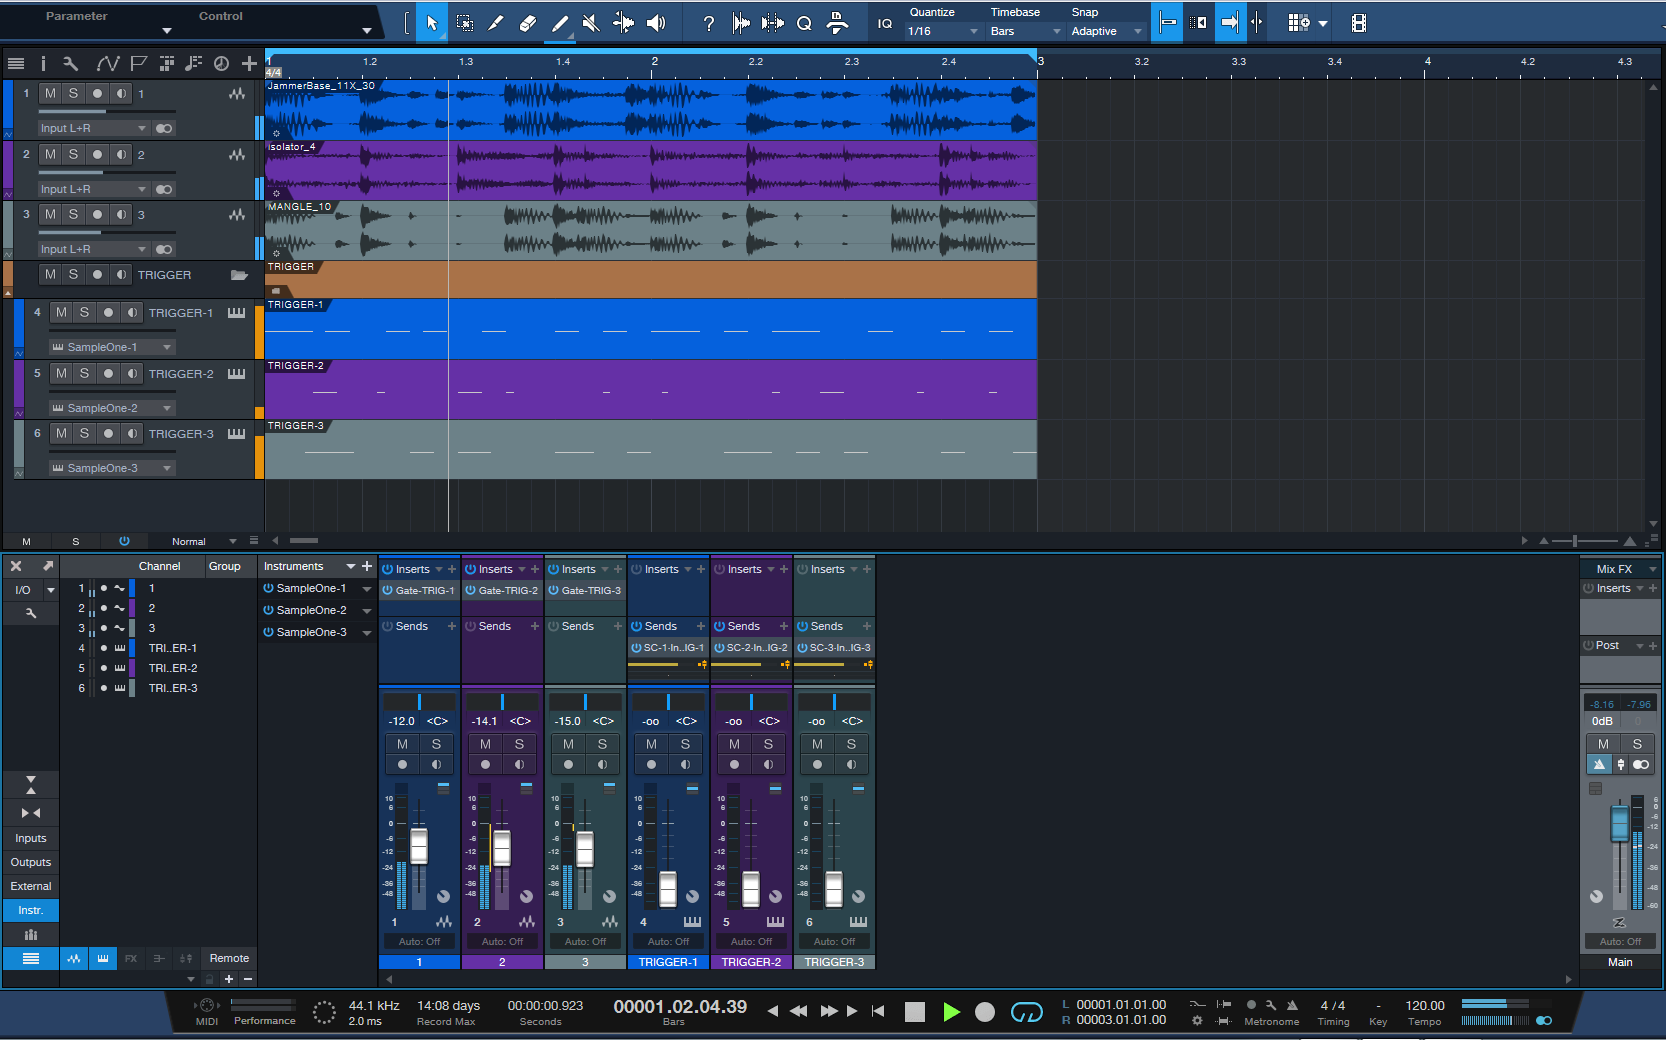Image resolution: width=1666 pixels, height=1040 pixels.
Task: Open SampleOne-3 instrument dropdown on track 6
Action: pos(112,468)
